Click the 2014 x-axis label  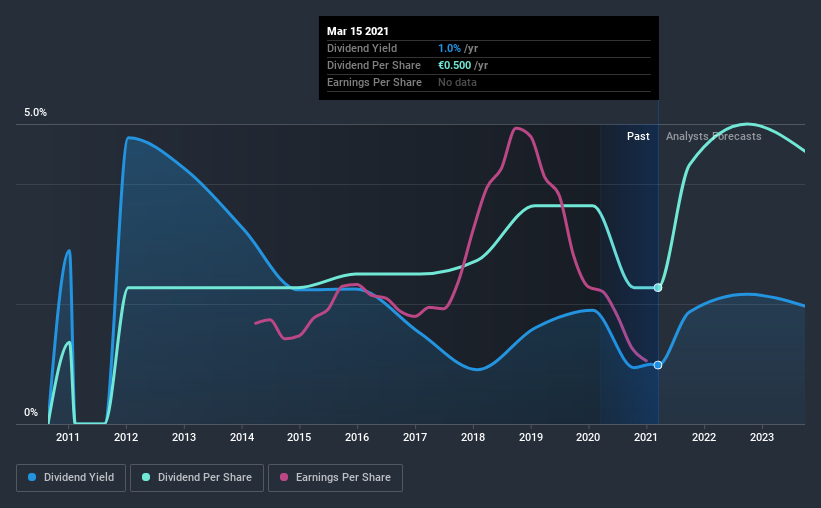pos(242,437)
